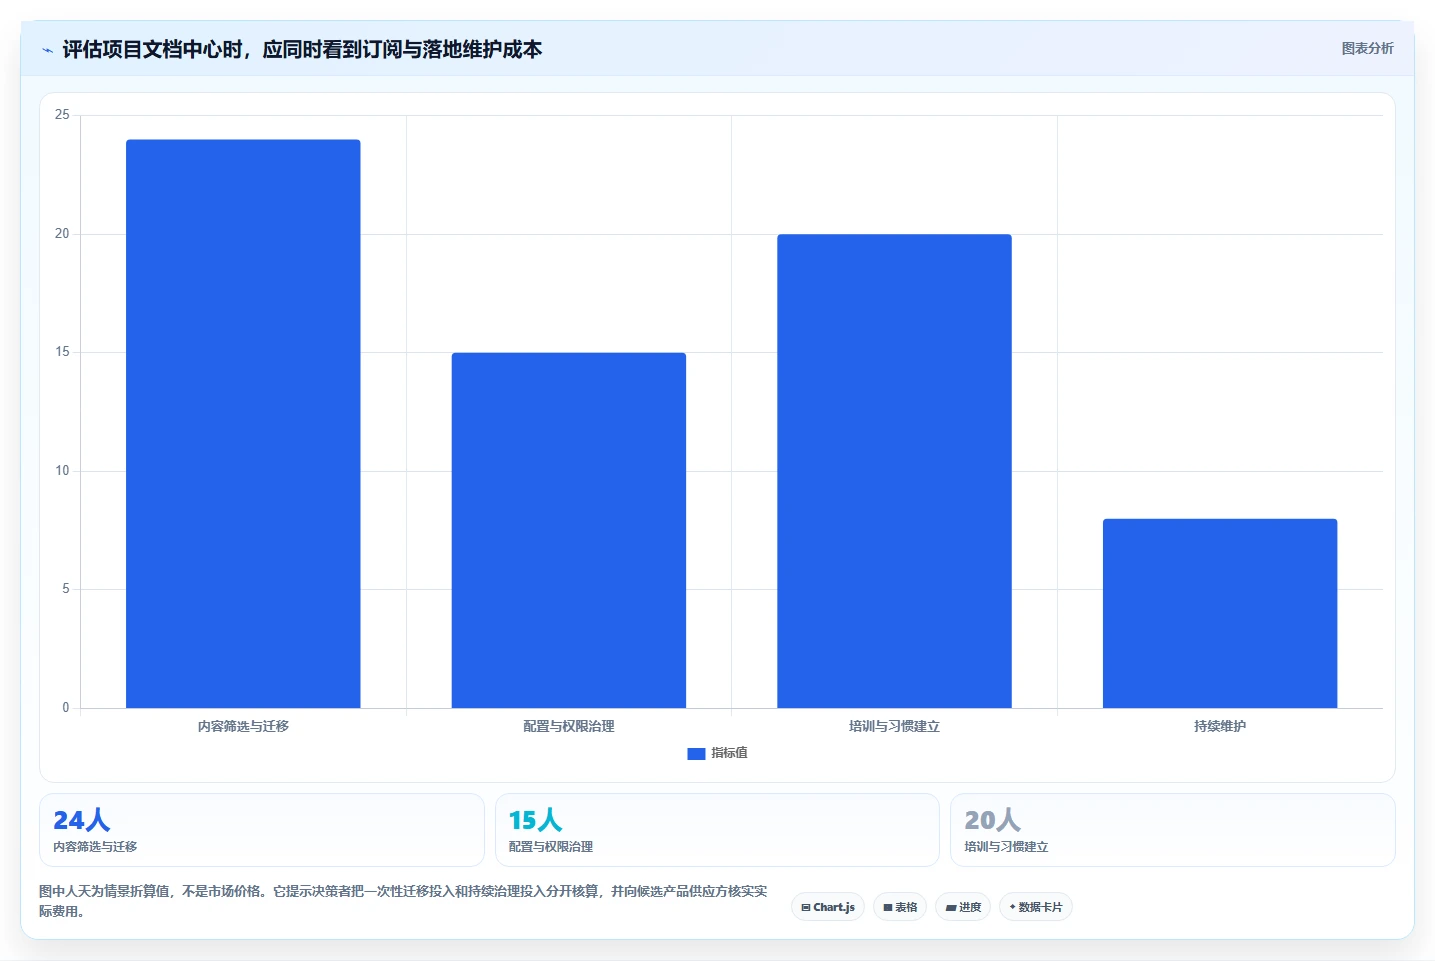Click the icon inside the 进度 tag
This screenshot has height=961, width=1435.
[x=951, y=908]
